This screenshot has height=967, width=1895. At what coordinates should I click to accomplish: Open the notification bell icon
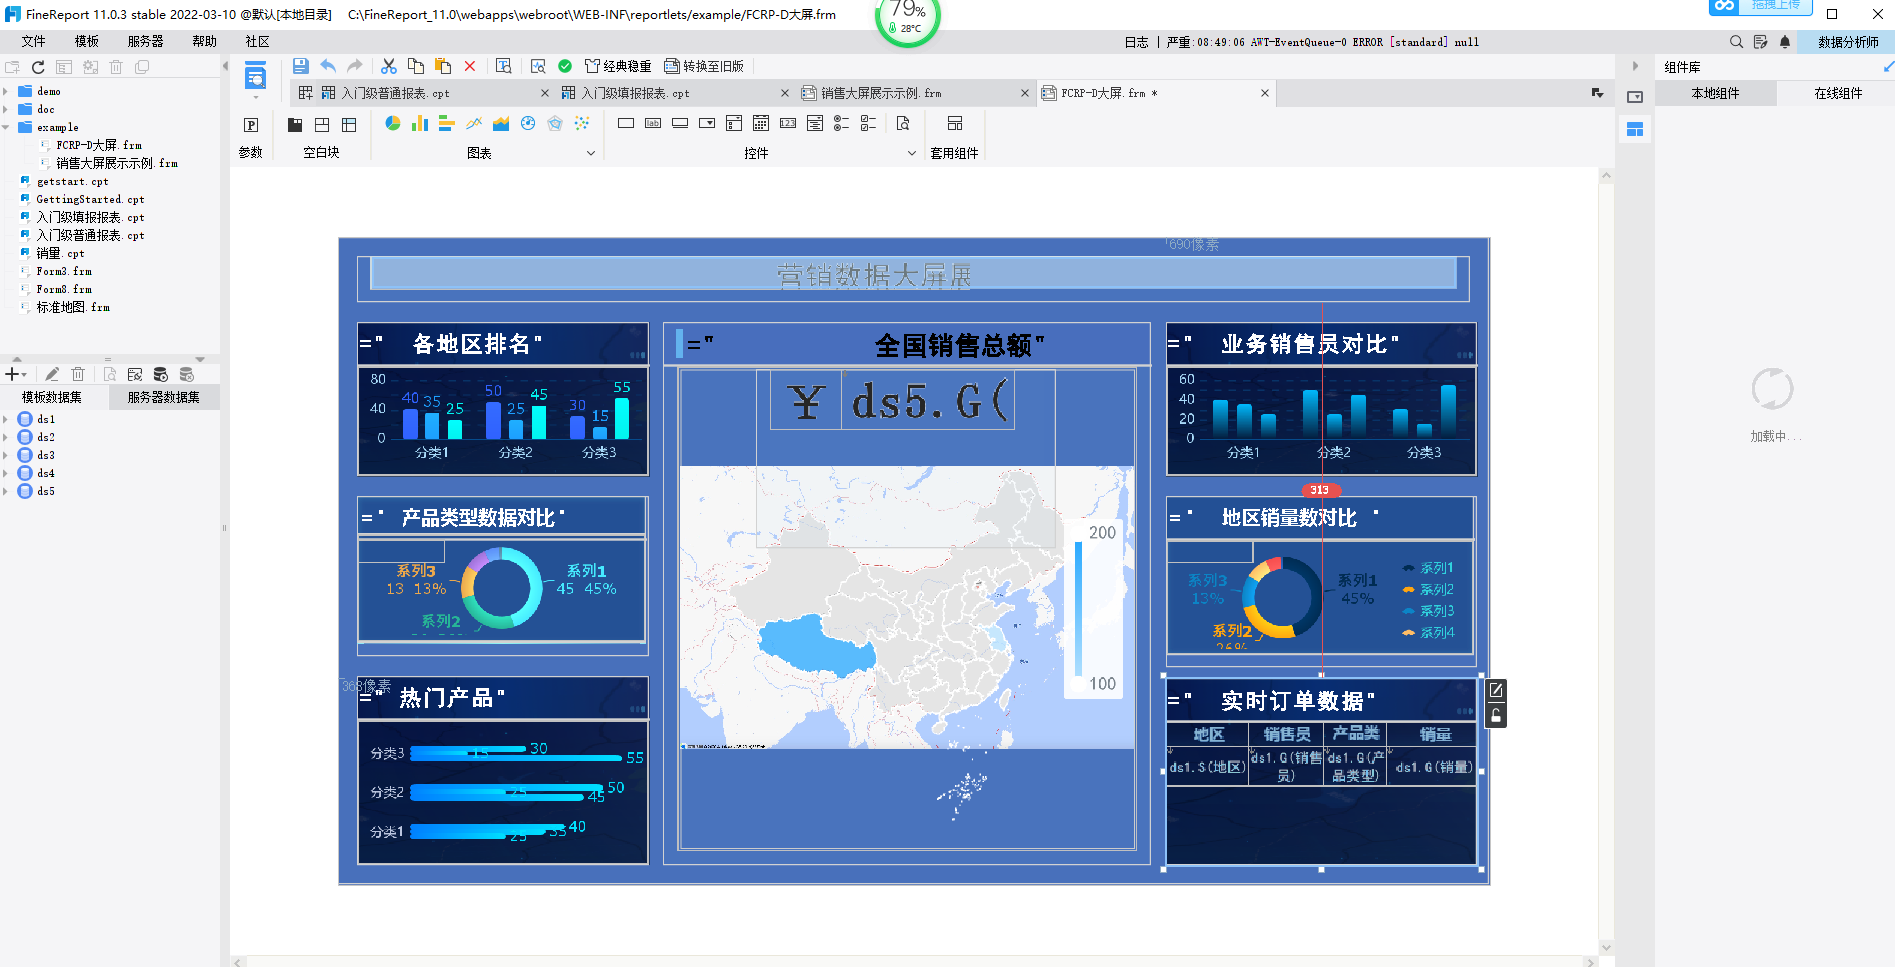[x=1785, y=42]
